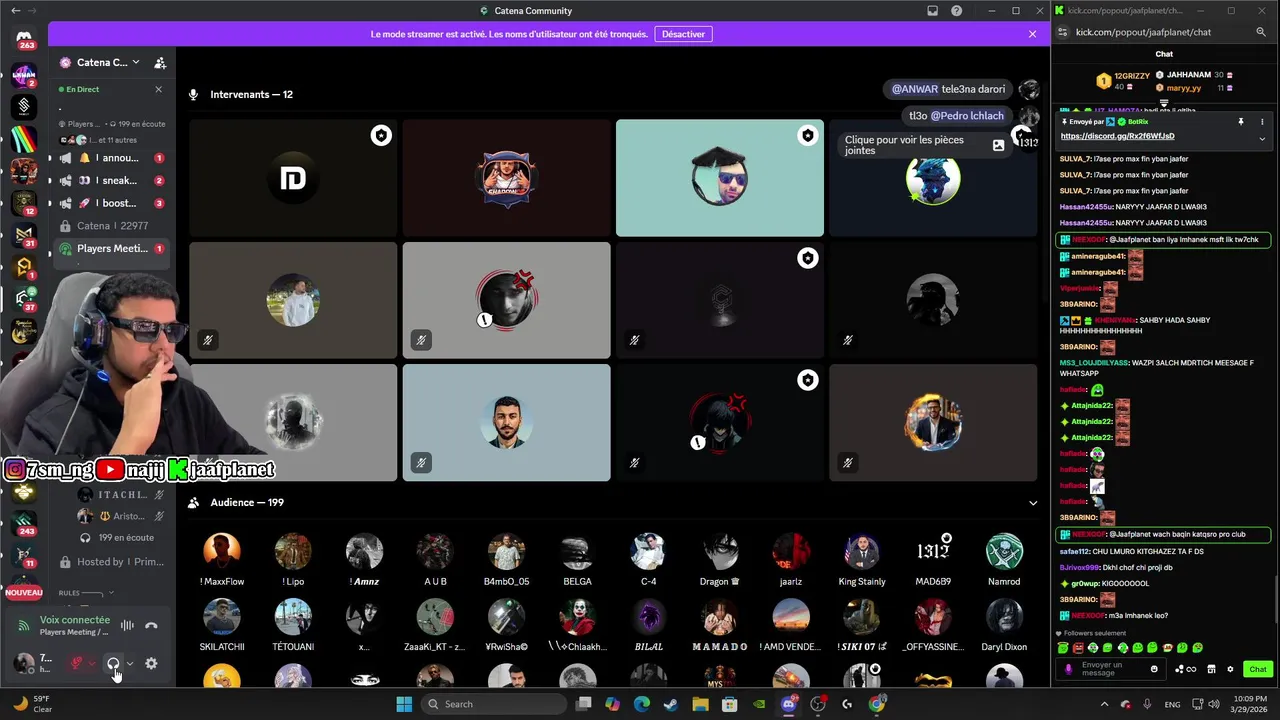The height and width of the screenshot is (720, 1280).
Task: Click the ITACHI listener in sidebar
Action: coord(121,495)
